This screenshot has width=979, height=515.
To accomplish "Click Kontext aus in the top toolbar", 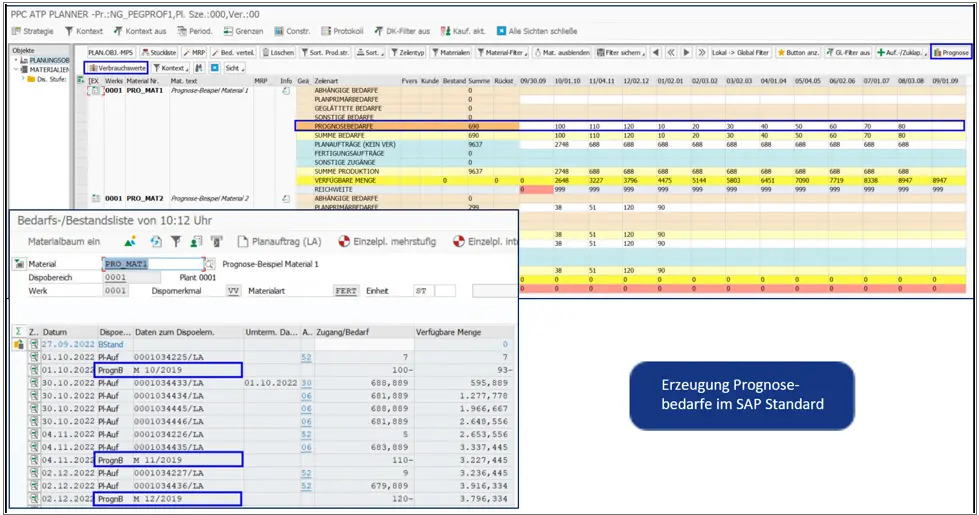I will [140, 31].
